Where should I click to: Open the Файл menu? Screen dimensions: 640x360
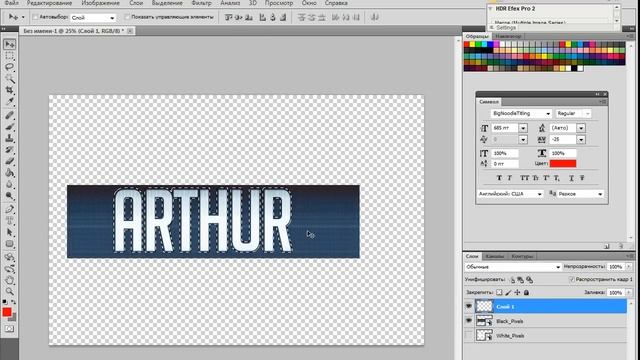click(x=11, y=3)
